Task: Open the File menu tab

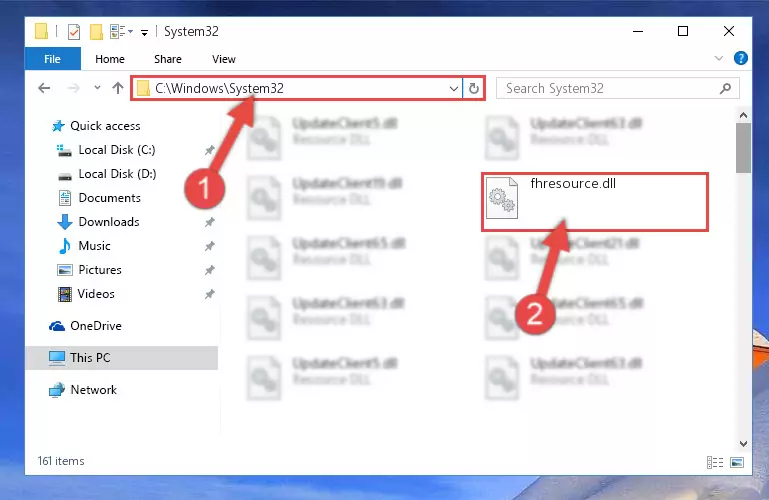Action: pyautogui.click(x=52, y=59)
